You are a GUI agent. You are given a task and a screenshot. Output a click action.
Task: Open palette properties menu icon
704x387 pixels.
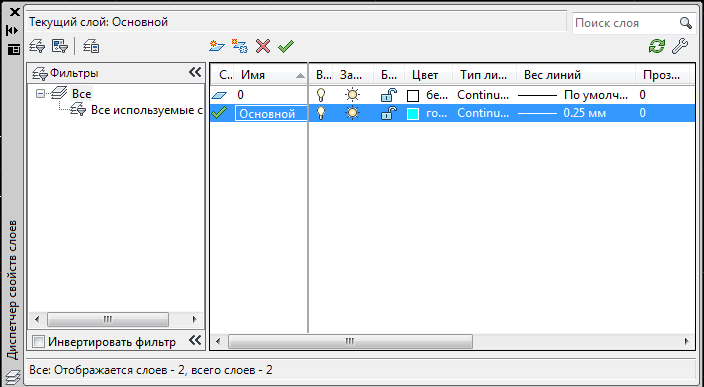(14, 49)
